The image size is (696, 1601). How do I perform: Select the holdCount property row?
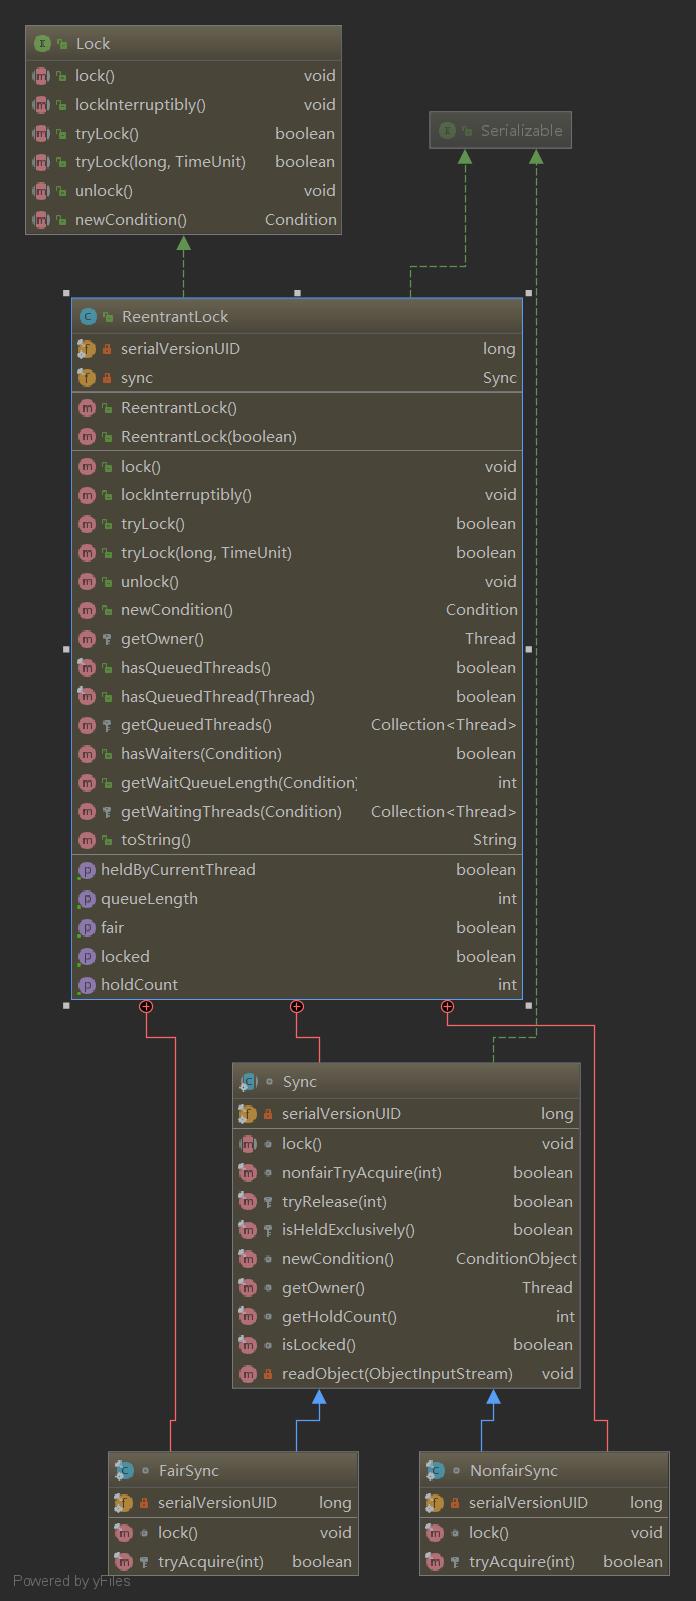(297, 984)
